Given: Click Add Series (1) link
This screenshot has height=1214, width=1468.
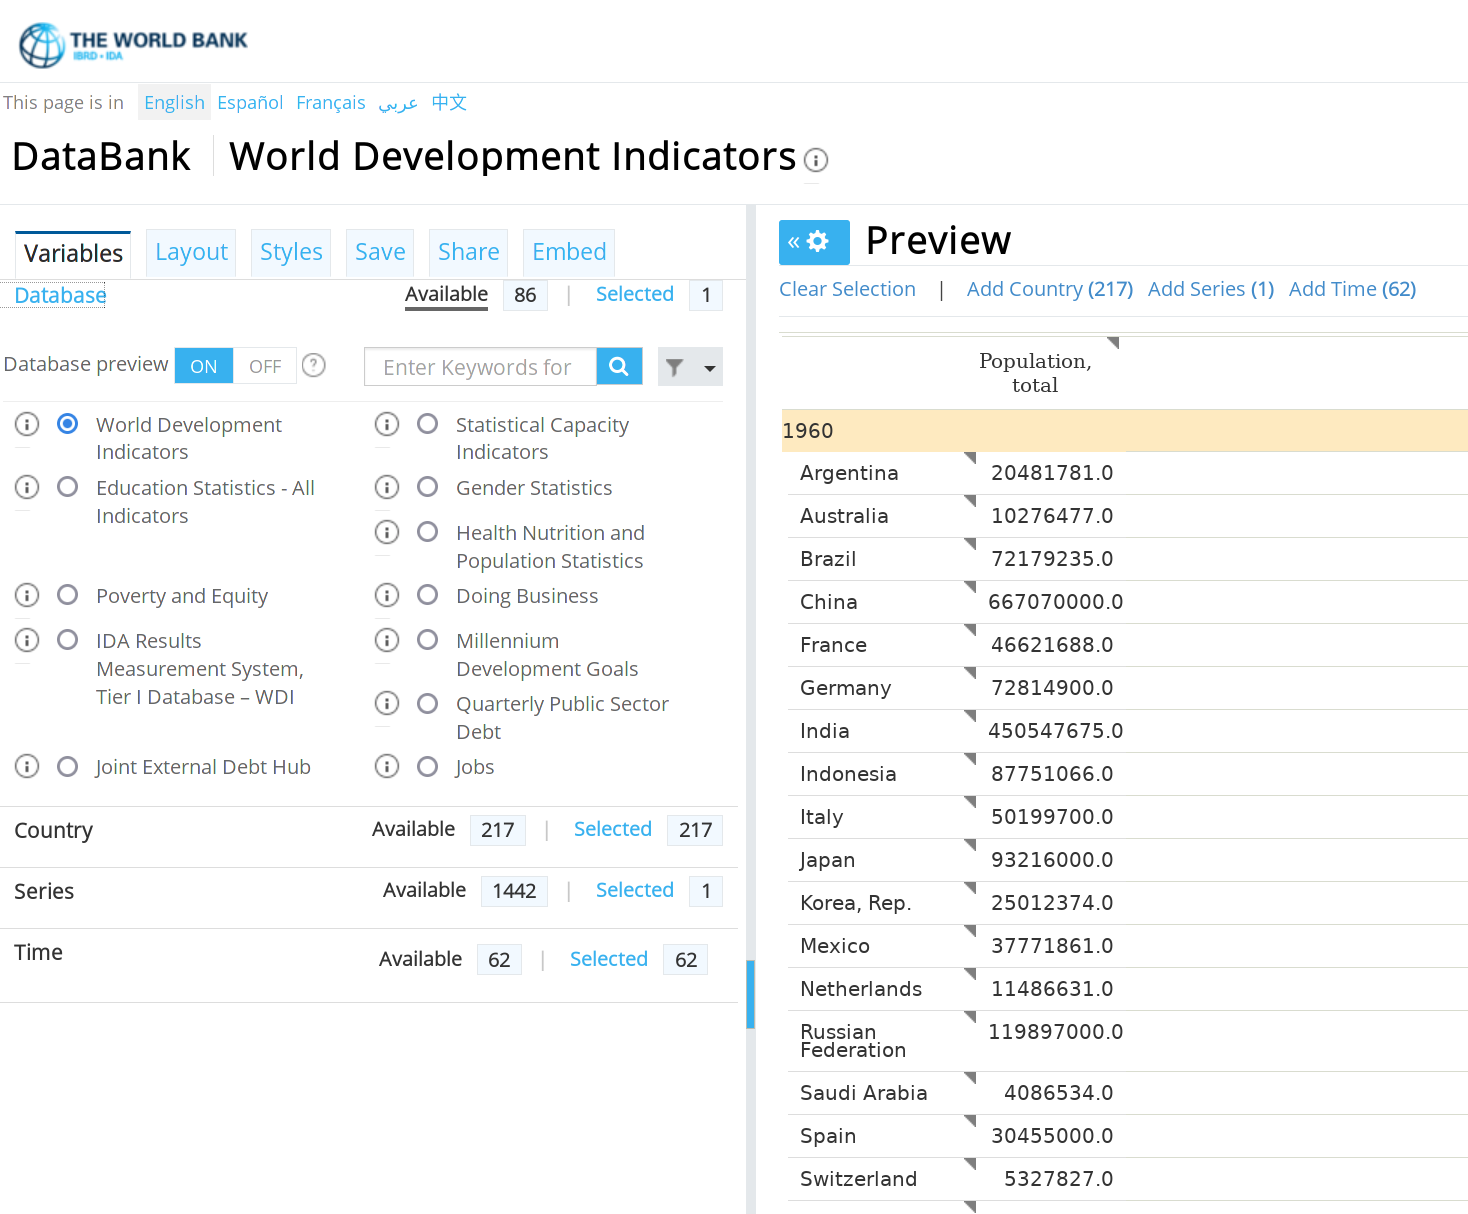Looking at the screenshot, I should [x=1211, y=289].
